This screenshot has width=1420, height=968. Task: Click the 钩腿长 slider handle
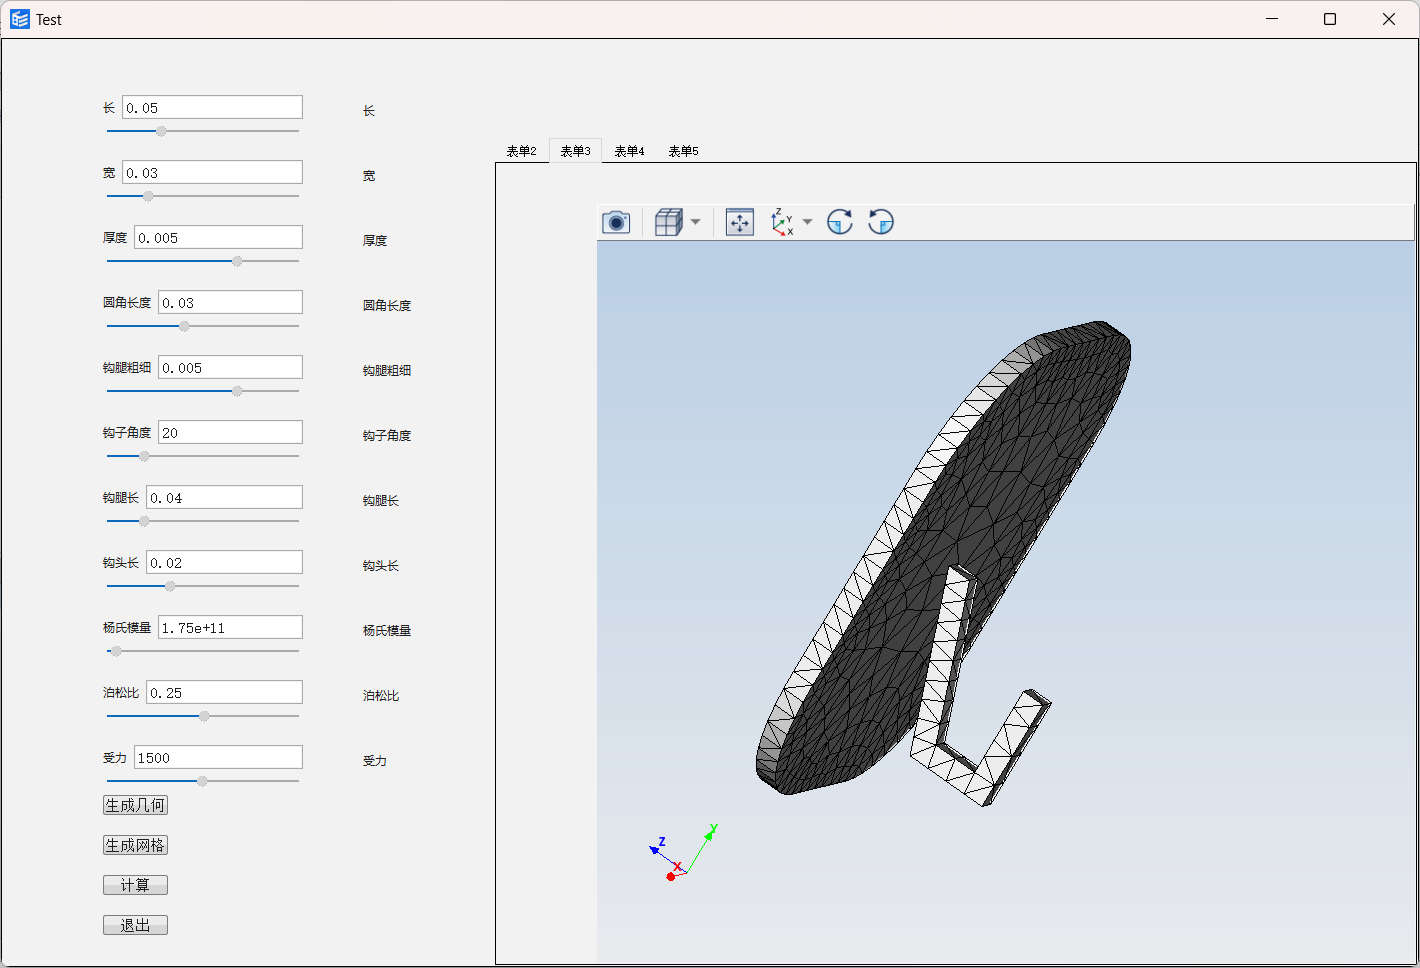pyautogui.click(x=144, y=521)
